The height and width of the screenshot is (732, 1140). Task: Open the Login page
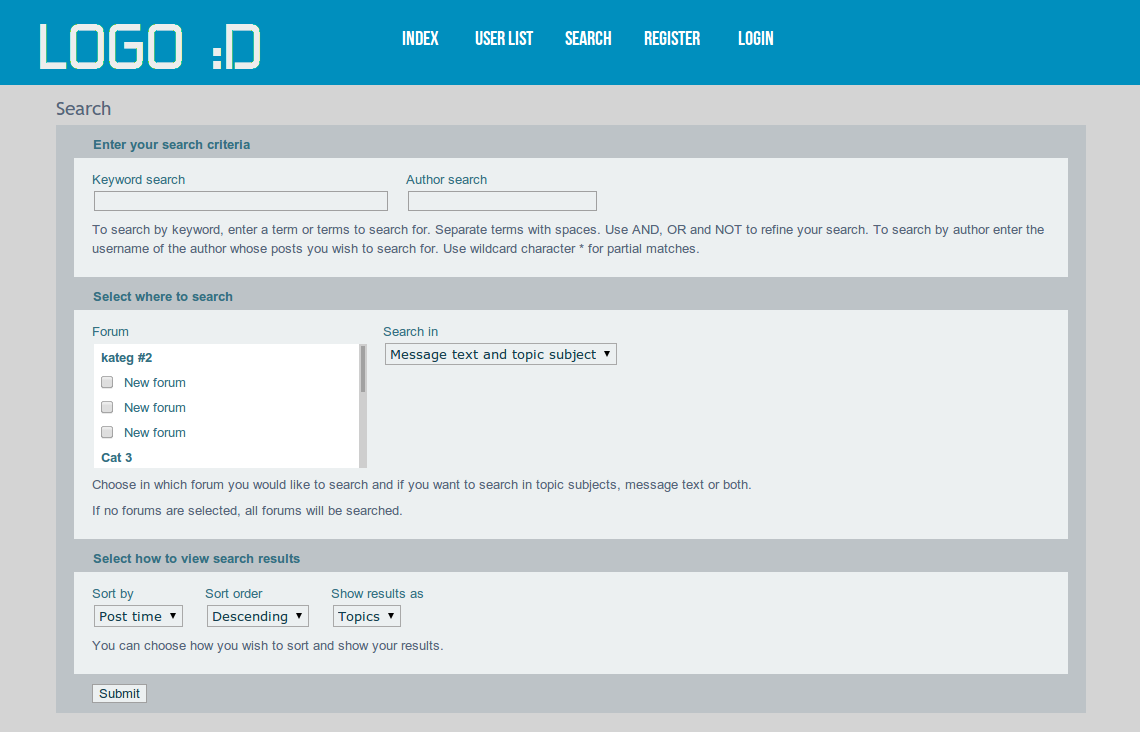755,39
